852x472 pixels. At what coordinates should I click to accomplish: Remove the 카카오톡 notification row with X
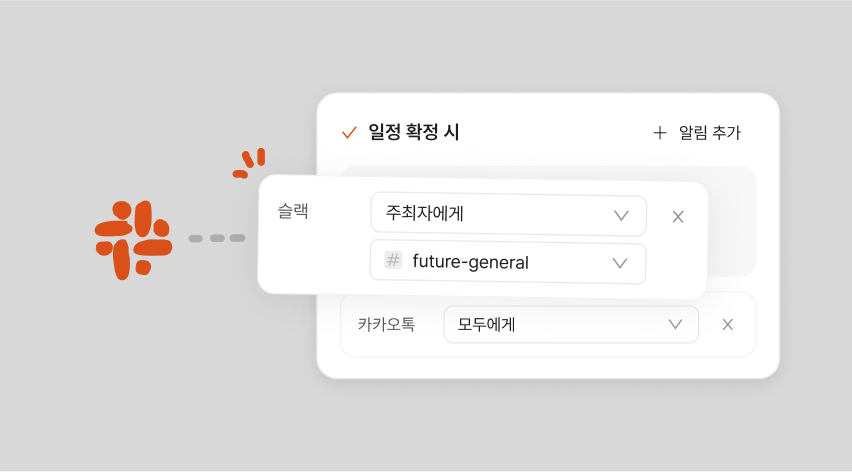coord(728,324)
